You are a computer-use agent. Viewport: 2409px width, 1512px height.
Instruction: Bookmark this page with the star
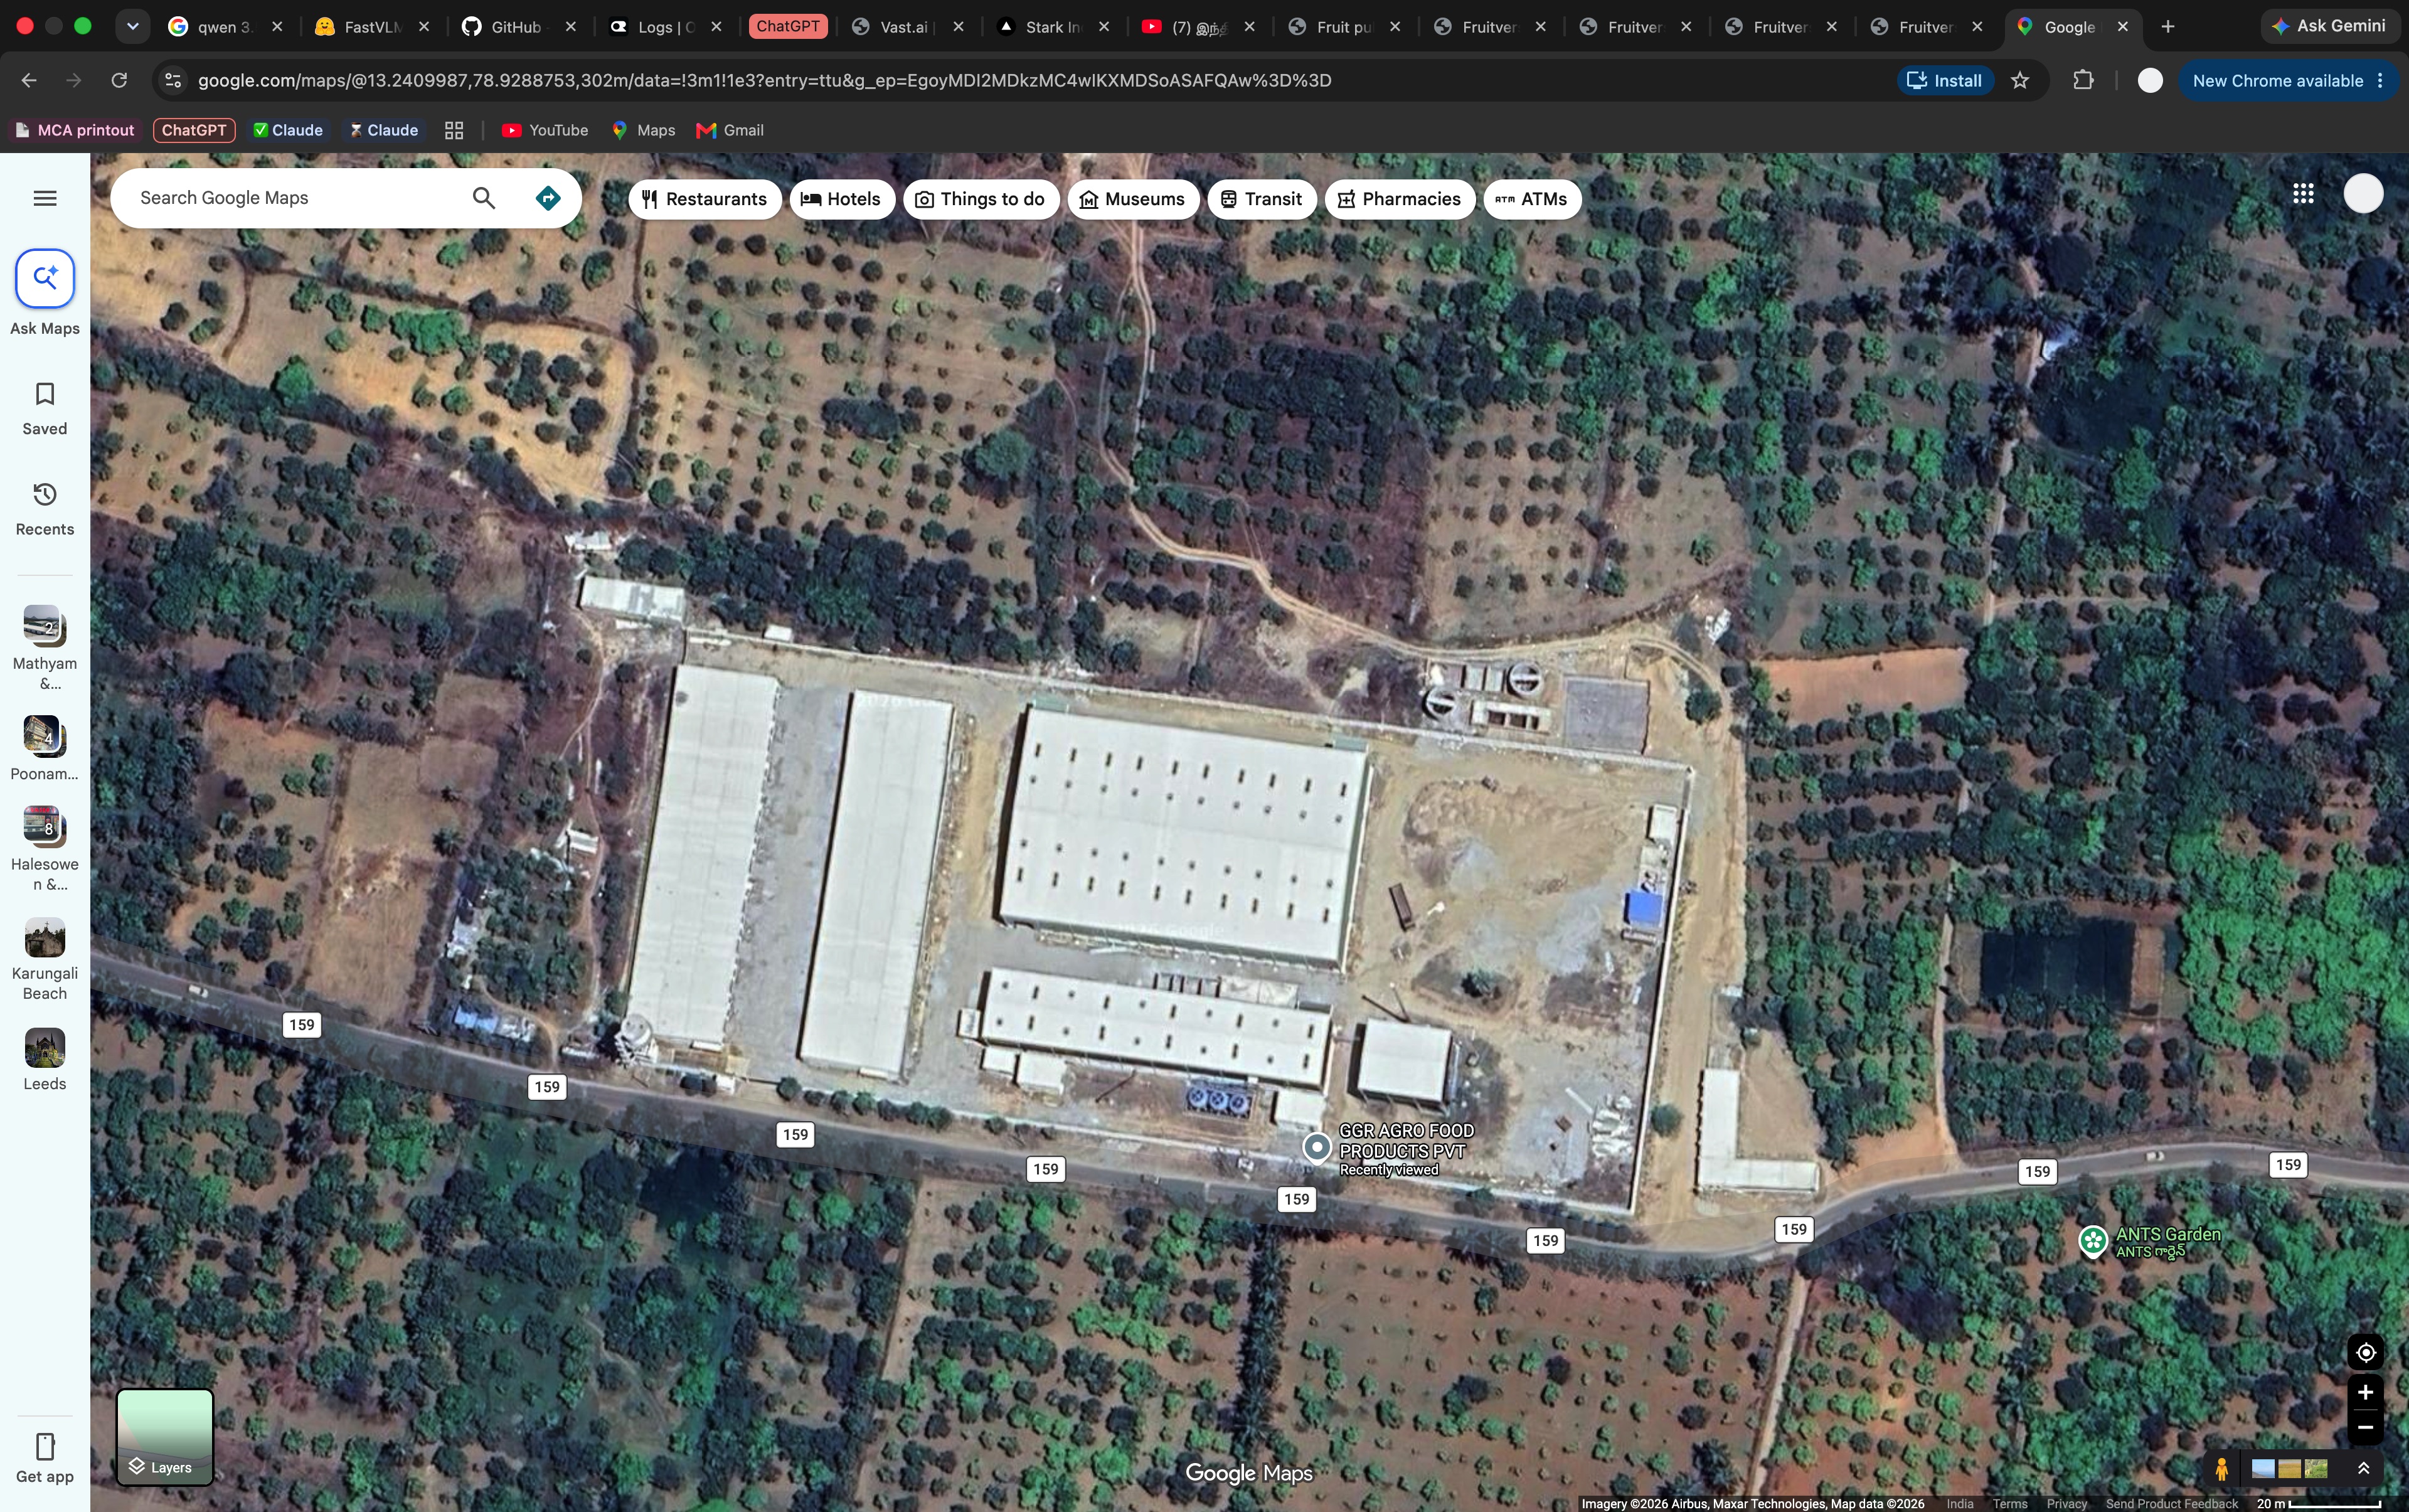click(2020, 81)
